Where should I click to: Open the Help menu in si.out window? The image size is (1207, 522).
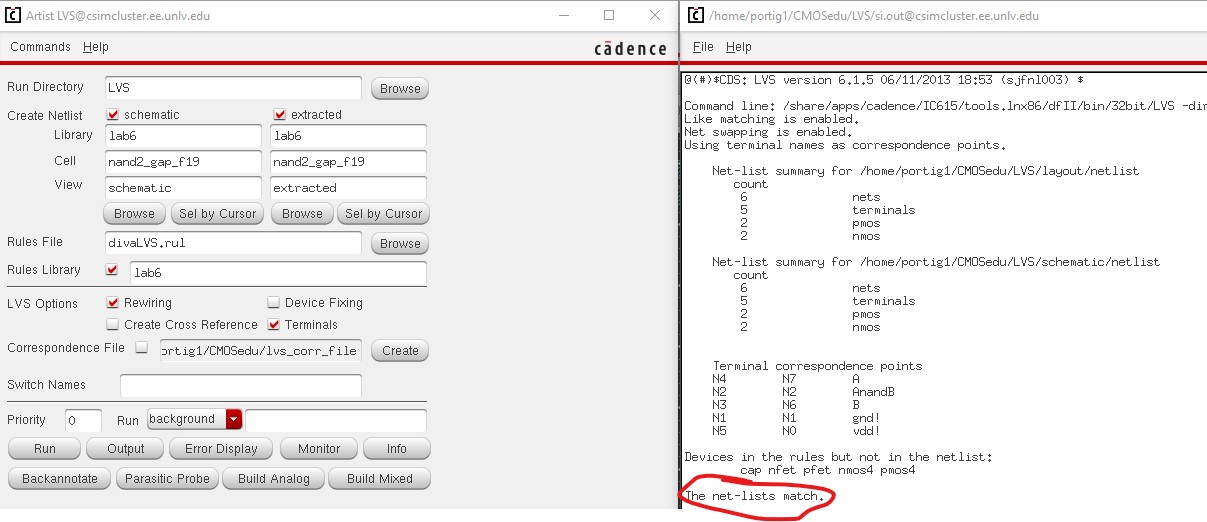coord(738,47)
